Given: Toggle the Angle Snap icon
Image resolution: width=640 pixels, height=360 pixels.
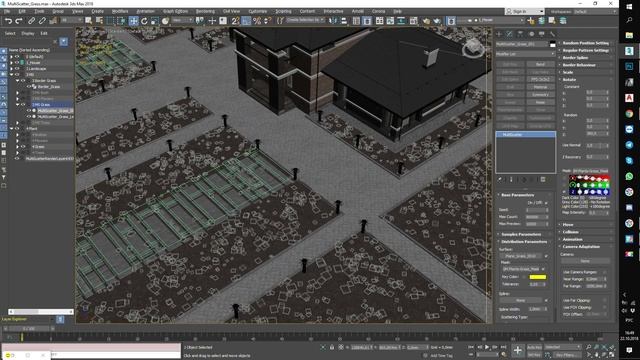Looking at the screenshot, I should coord(246,20).
